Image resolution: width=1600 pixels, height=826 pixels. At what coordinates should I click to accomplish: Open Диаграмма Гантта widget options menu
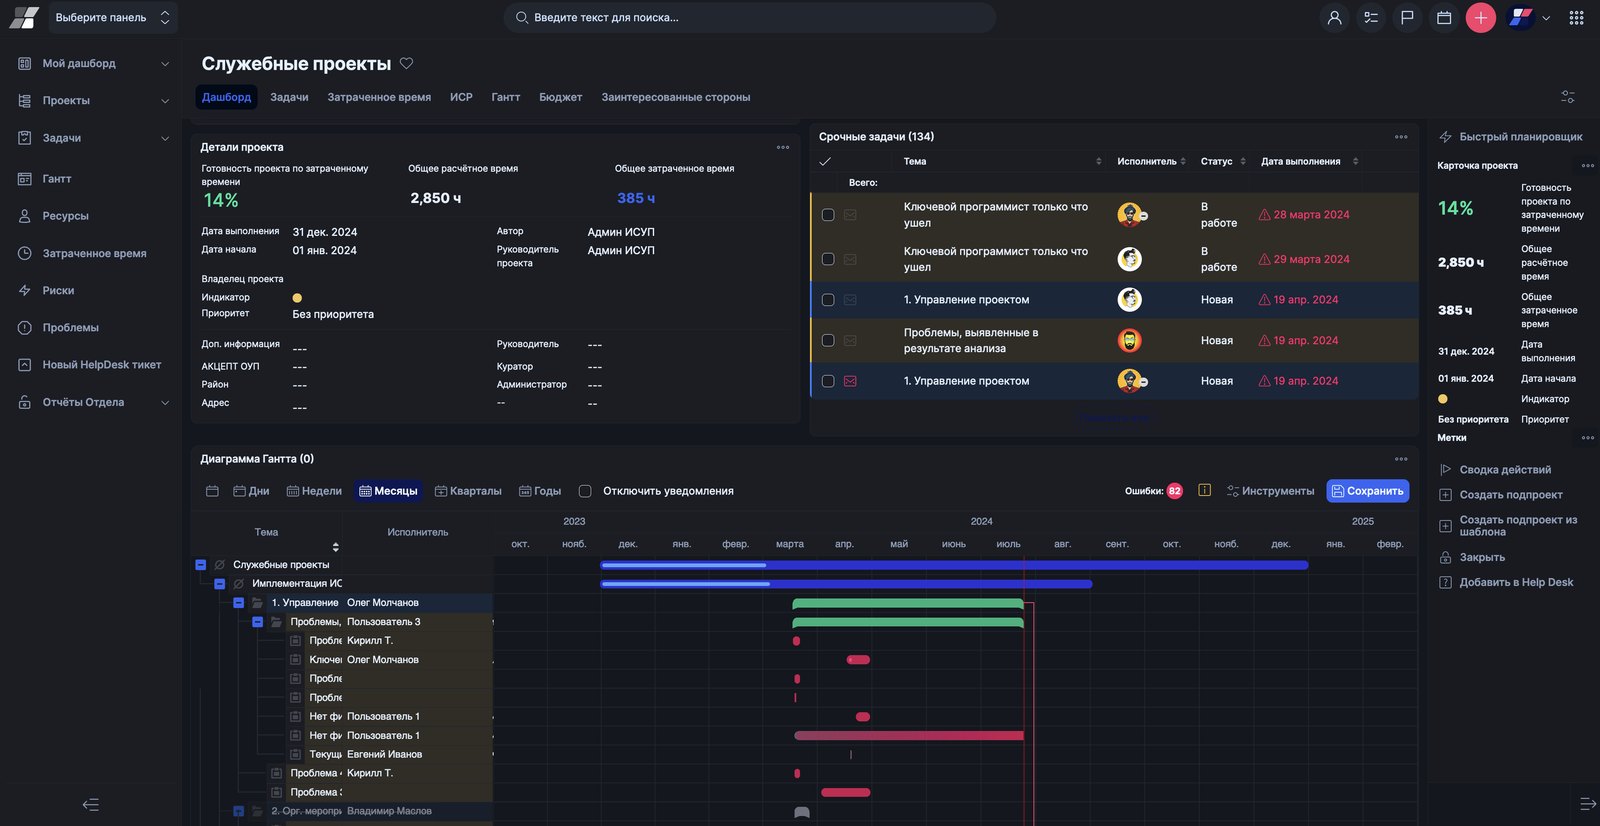click(1401, 459)
